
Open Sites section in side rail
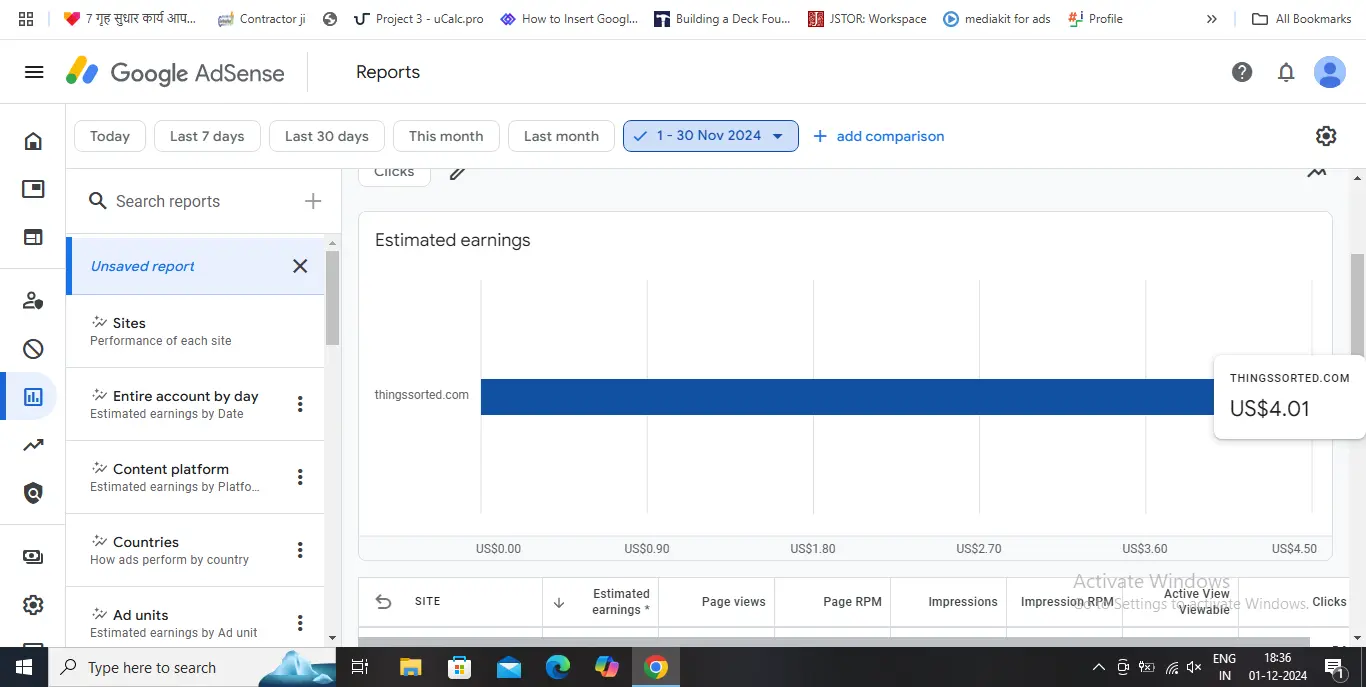33,237
